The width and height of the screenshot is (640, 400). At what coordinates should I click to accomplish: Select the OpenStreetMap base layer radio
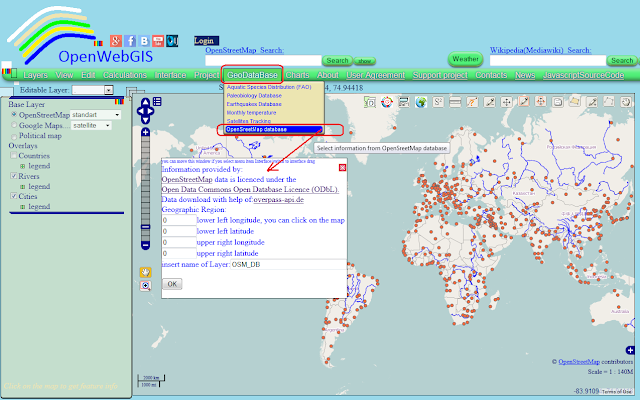pos(14,115)
